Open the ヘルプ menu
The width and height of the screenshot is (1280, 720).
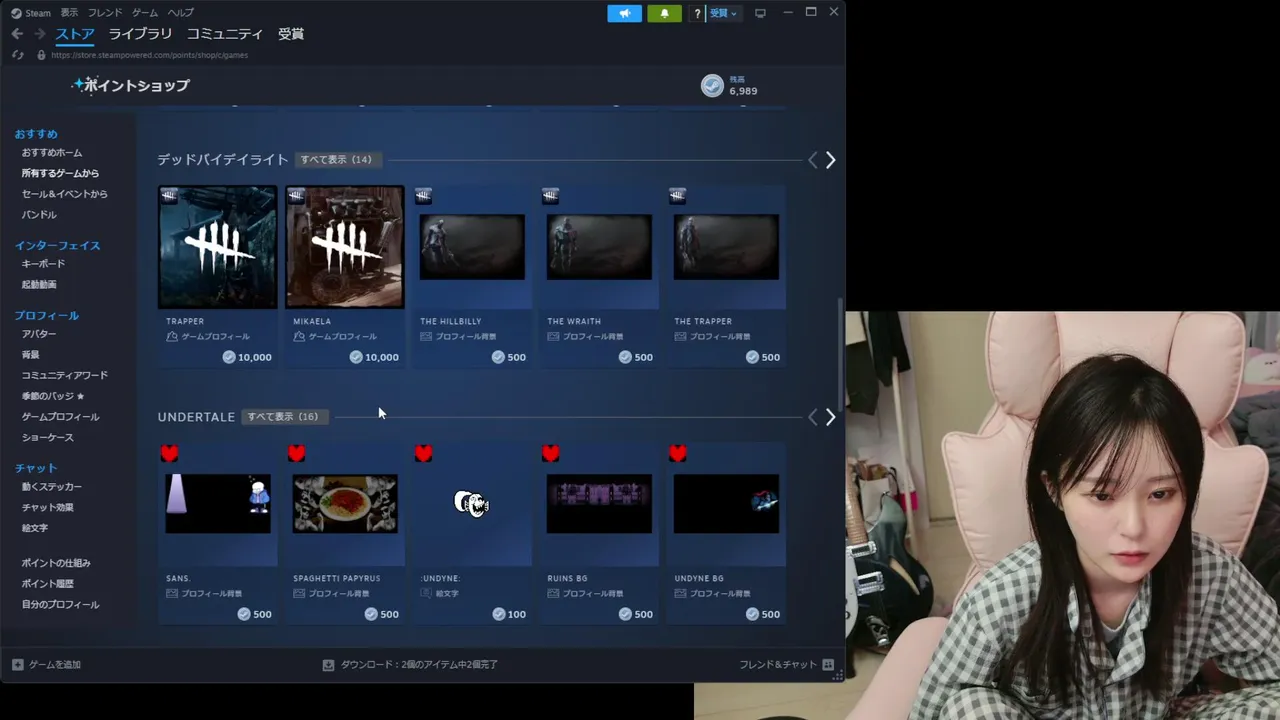point(181,13)
